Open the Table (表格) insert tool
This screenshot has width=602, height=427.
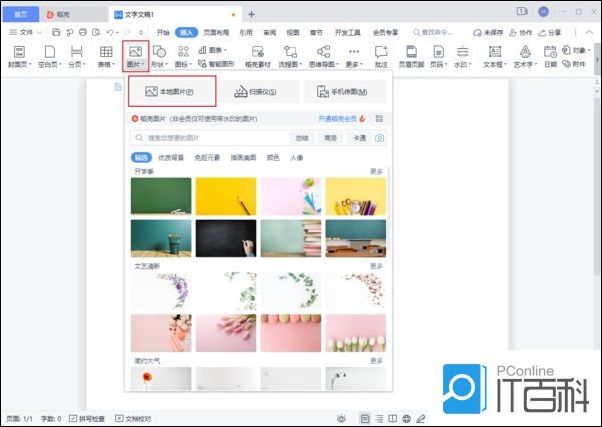tap(106, 57)
